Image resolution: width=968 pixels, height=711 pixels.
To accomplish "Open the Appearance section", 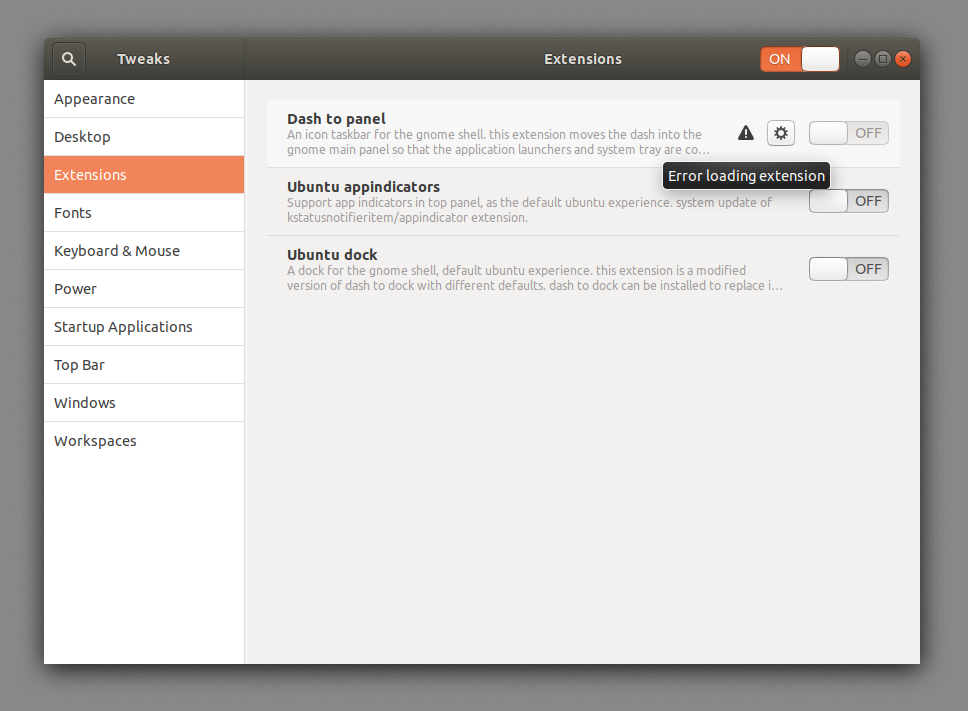I will tap(144, 99).
